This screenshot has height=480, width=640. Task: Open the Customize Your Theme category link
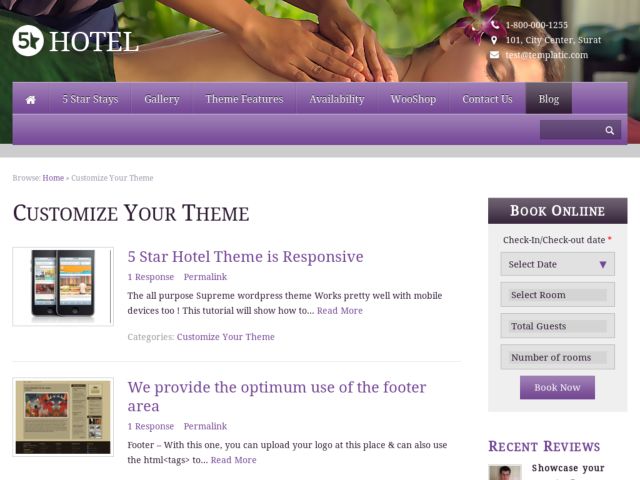[x=226, y=337]
